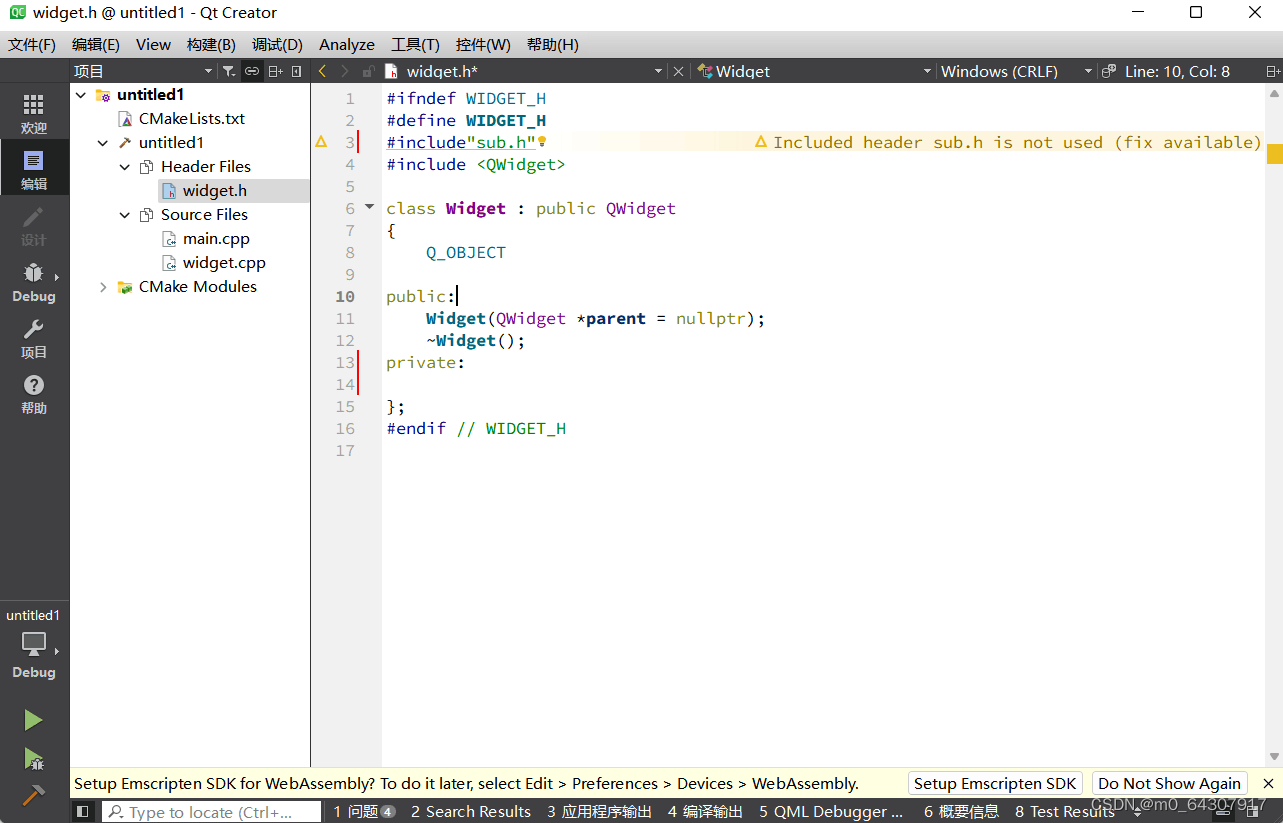Open the 编辑(E) menu
This screenshot has height=823, width=1283.
(x=96, y=45)
